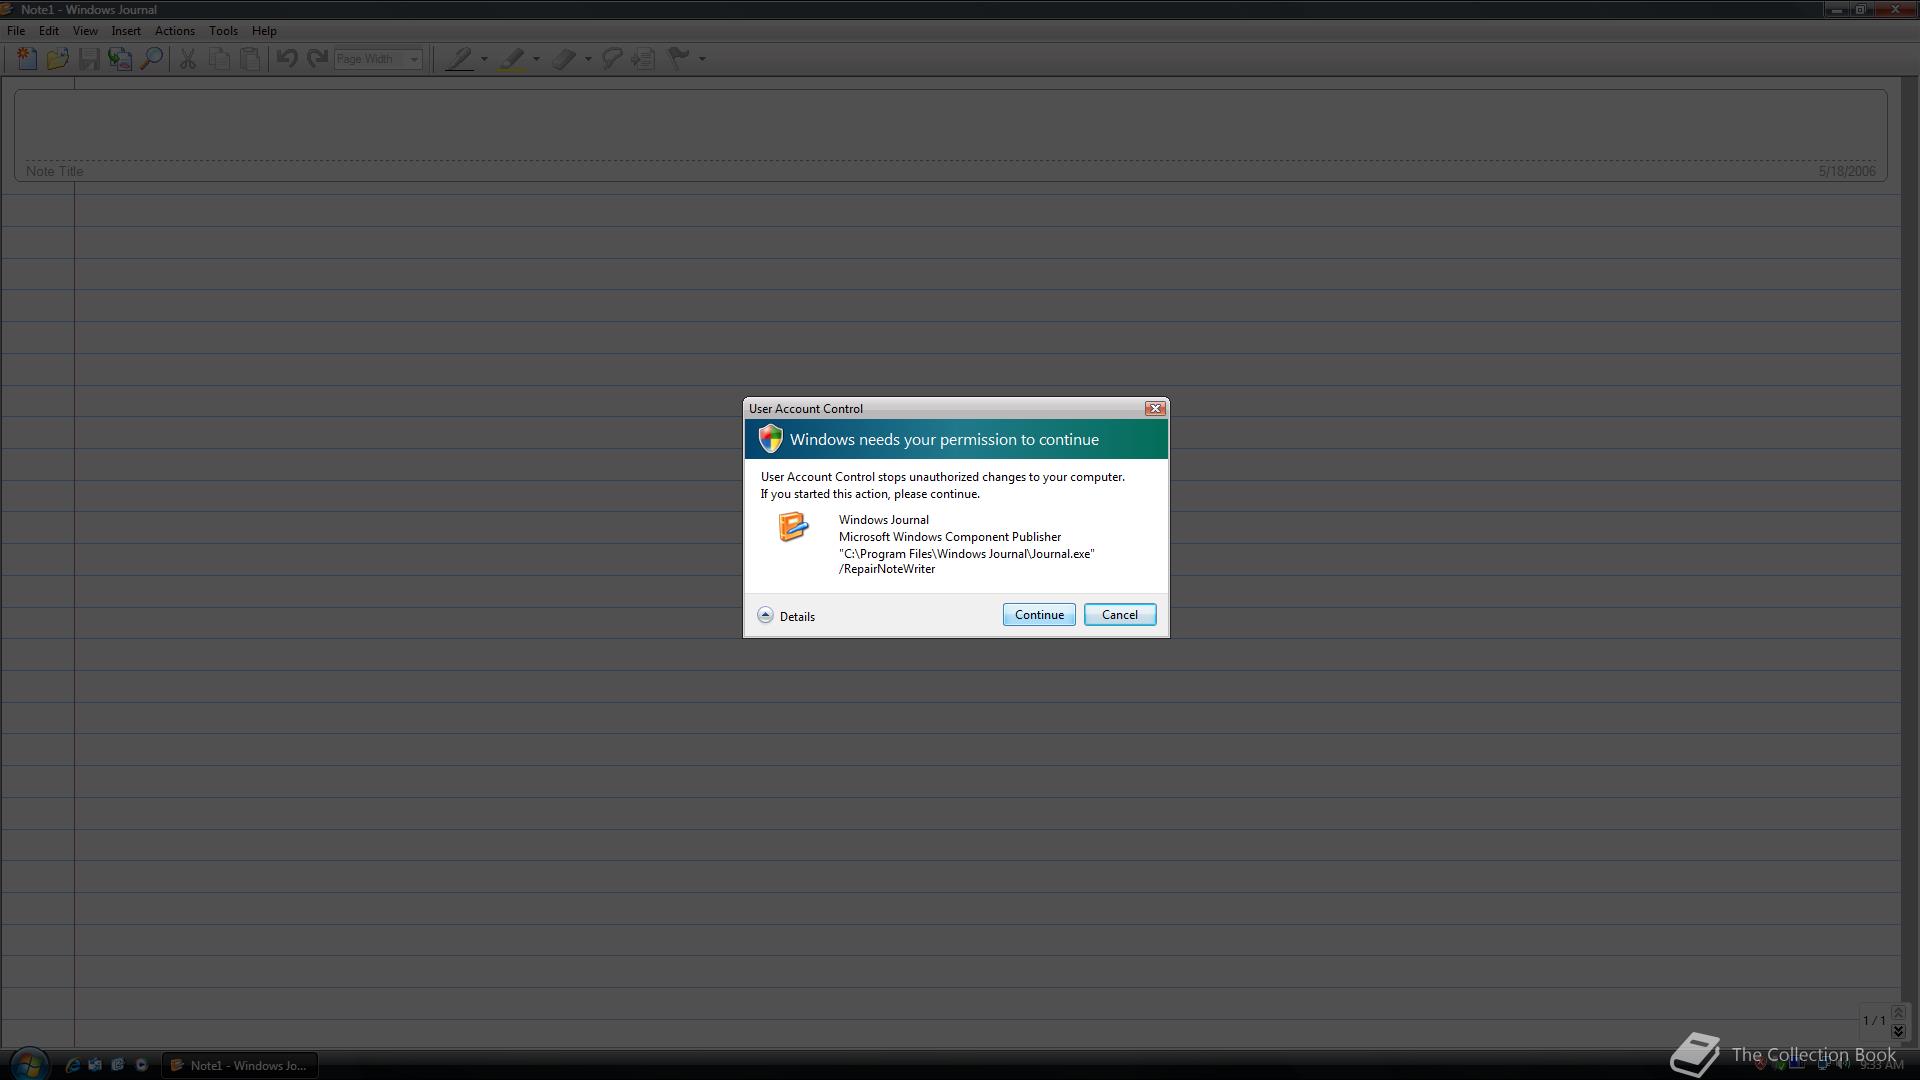This screenshot has width=1920, height=1080.
Task: Select the Flag tool
Action: [x=679, y=59]
